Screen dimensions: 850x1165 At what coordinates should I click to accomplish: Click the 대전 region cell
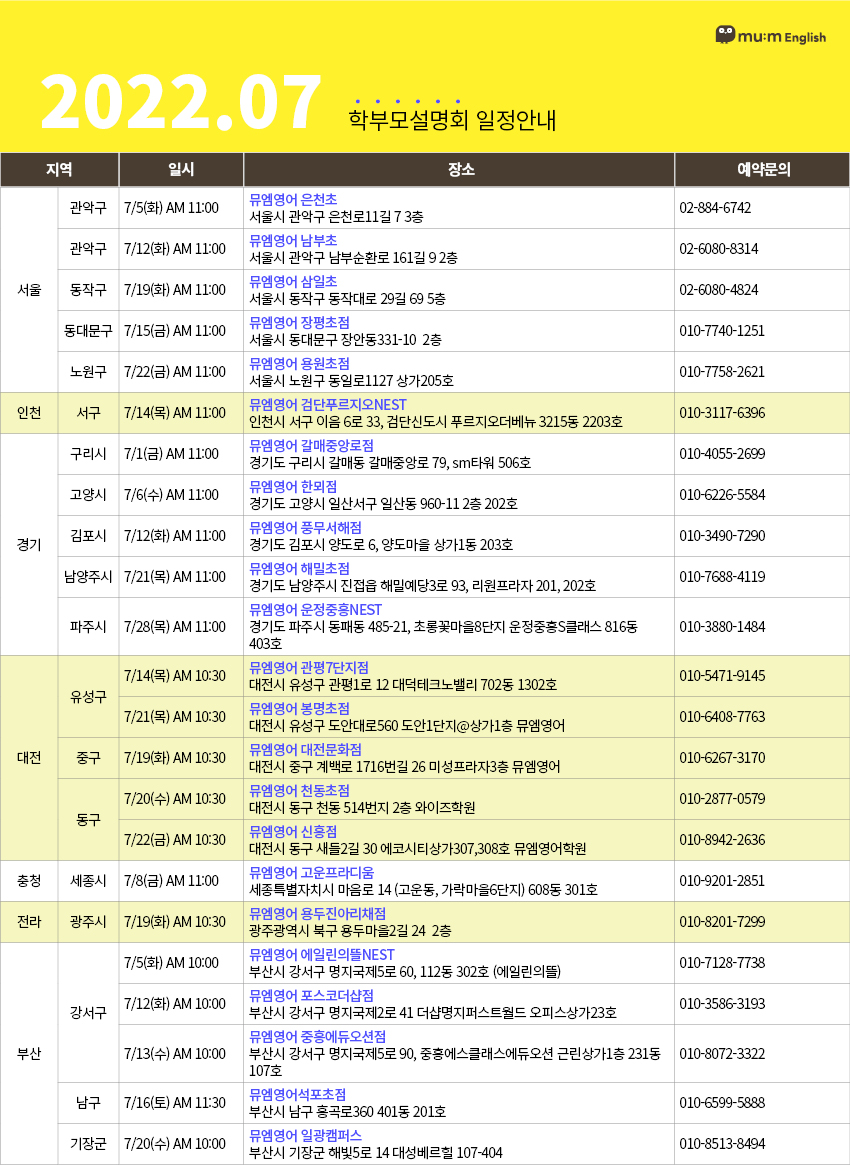pyautogui.click(x=28, y=758)
